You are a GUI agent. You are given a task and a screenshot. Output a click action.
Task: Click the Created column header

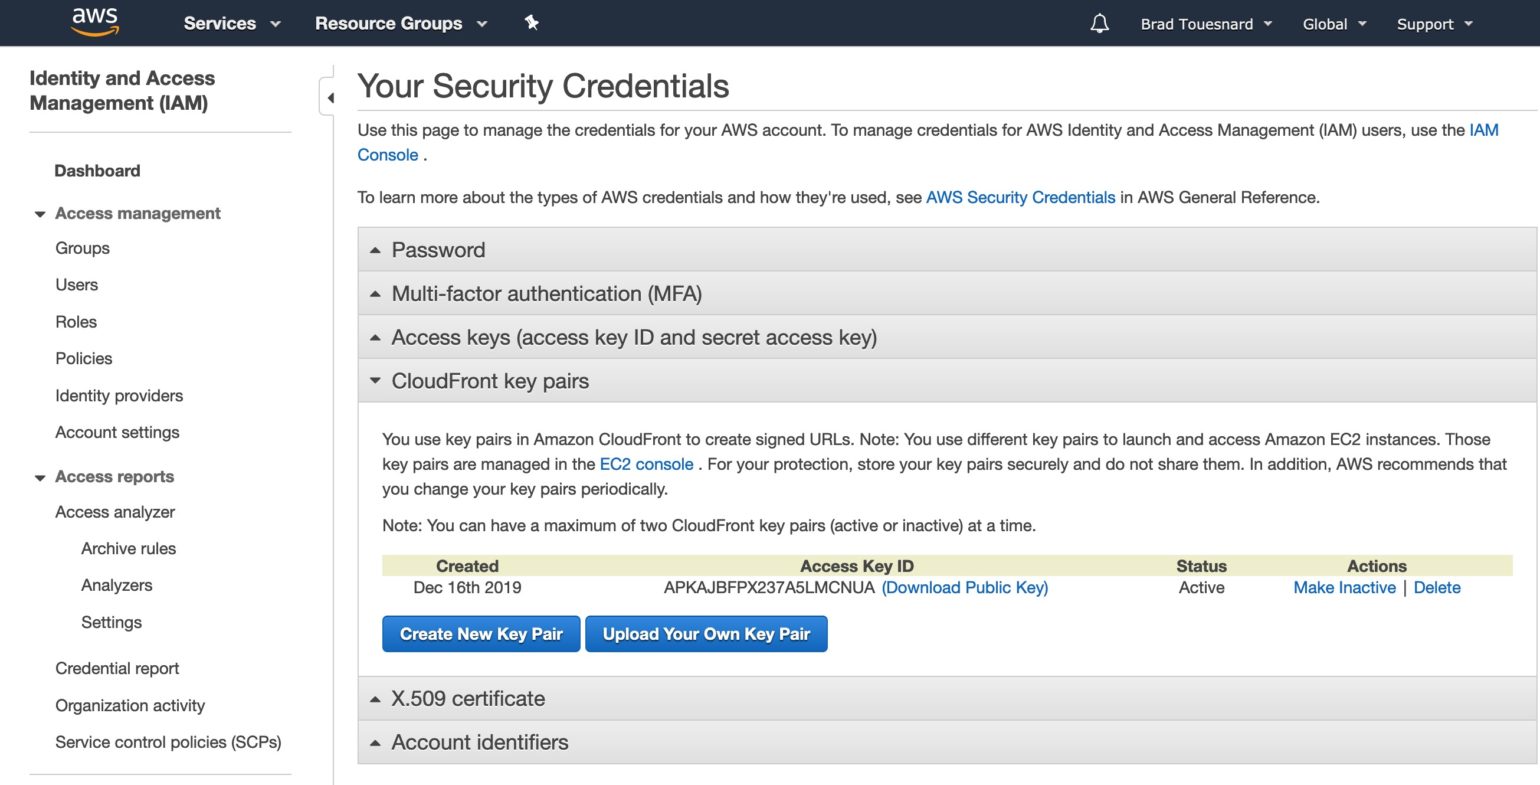point(467,566)
